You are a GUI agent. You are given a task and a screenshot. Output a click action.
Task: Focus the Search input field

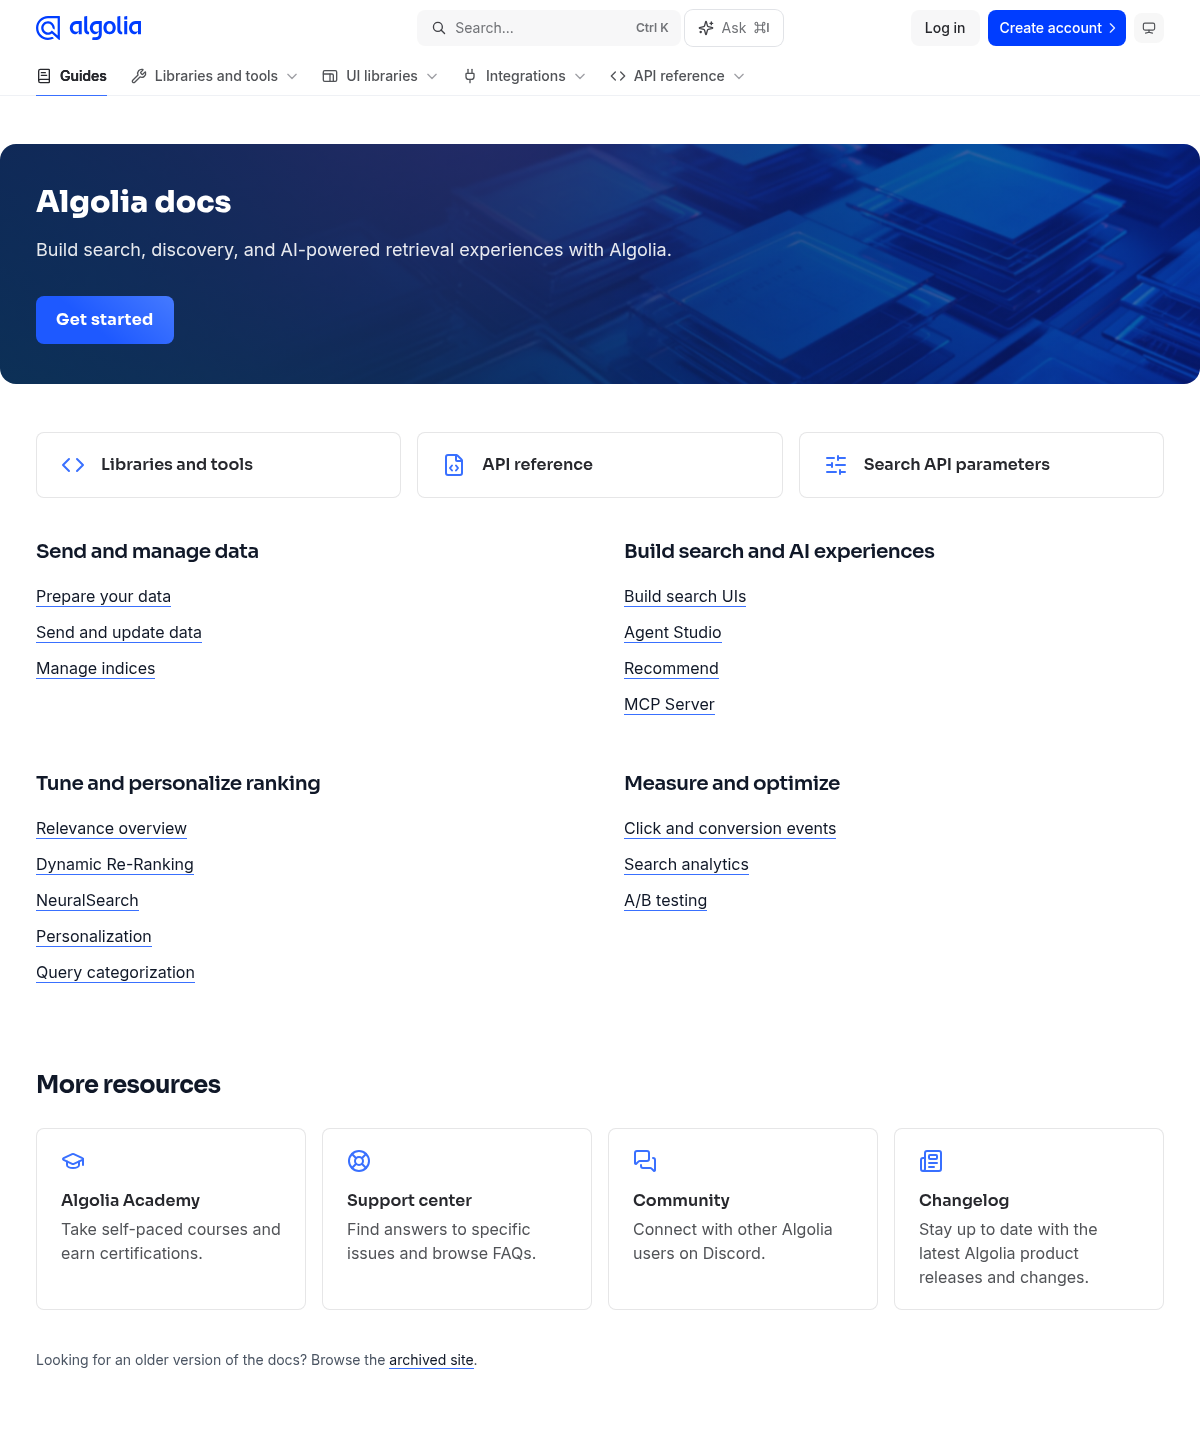549,28
